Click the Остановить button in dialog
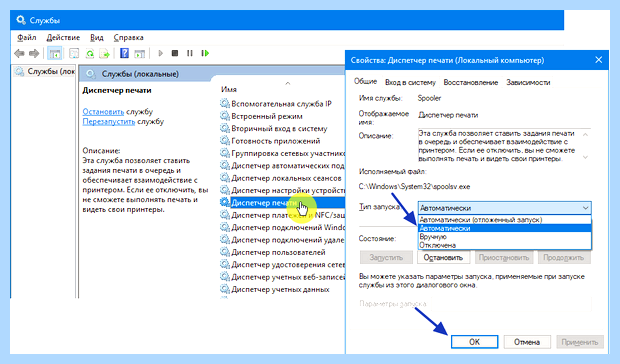This screenshot has height=364, width=620. [x=443, y=257]
